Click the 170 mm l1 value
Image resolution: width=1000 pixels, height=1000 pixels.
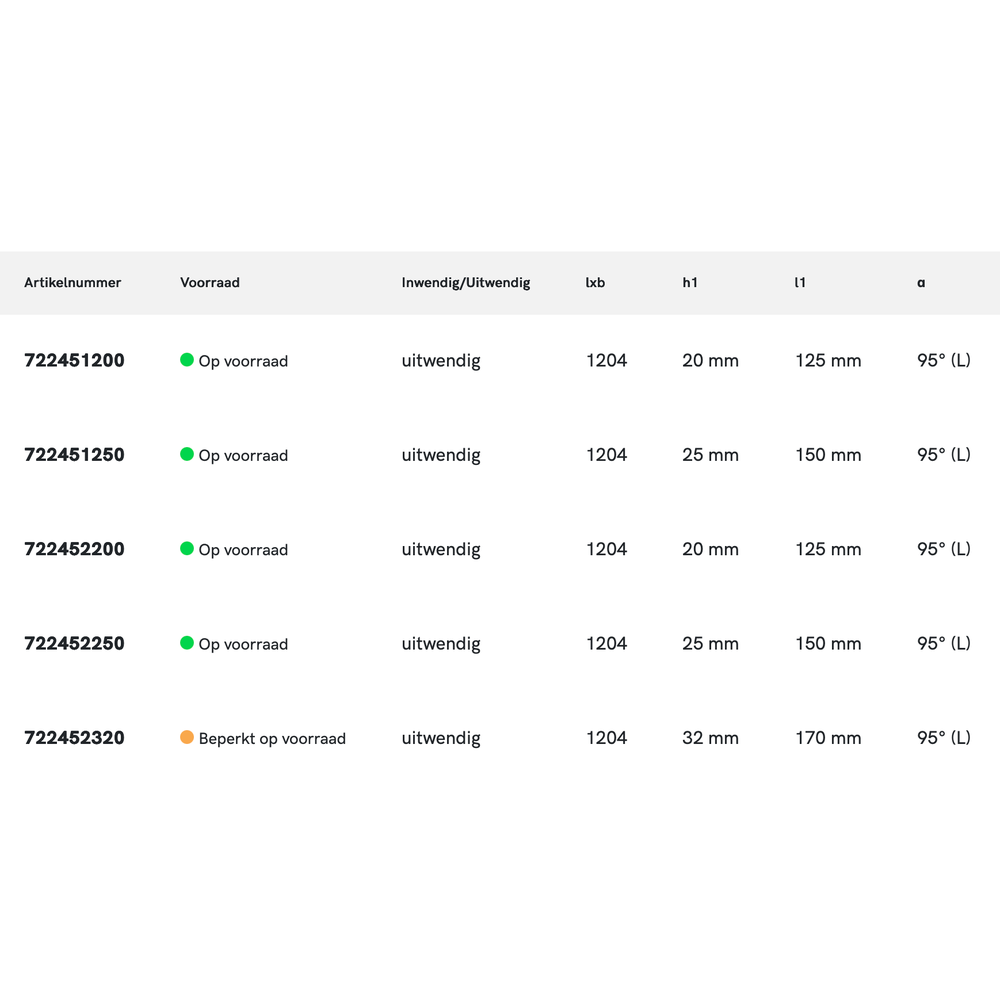point(828,738)
